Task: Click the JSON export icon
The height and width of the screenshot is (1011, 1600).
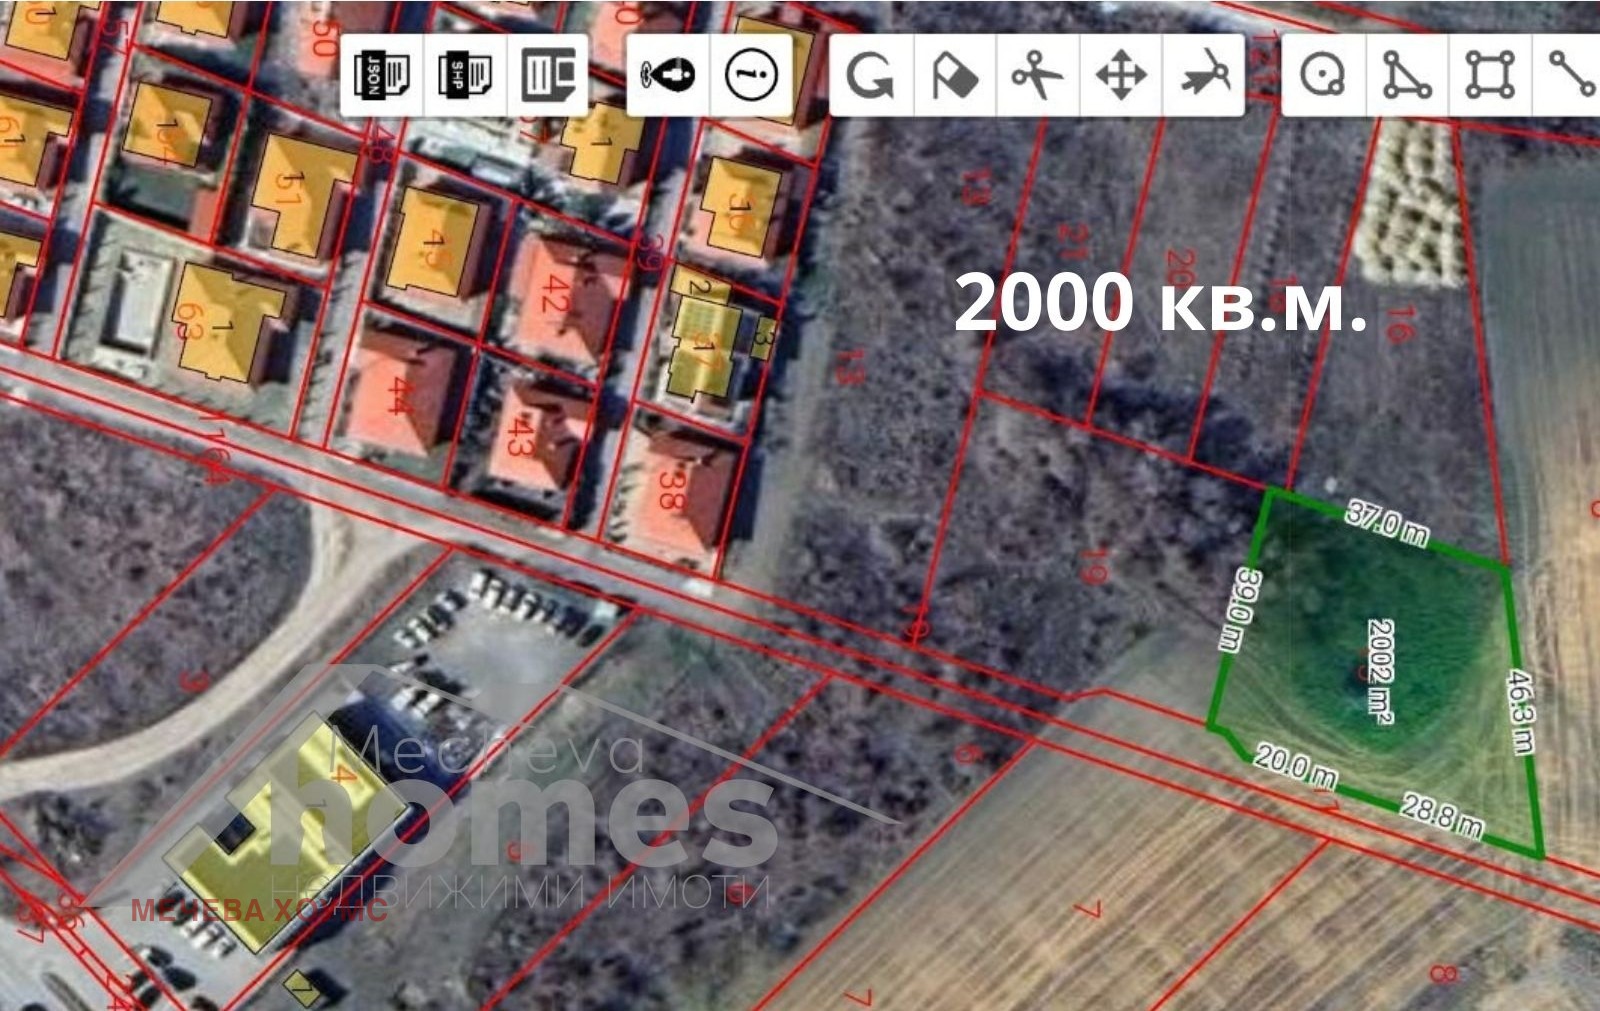Action: 382,75
